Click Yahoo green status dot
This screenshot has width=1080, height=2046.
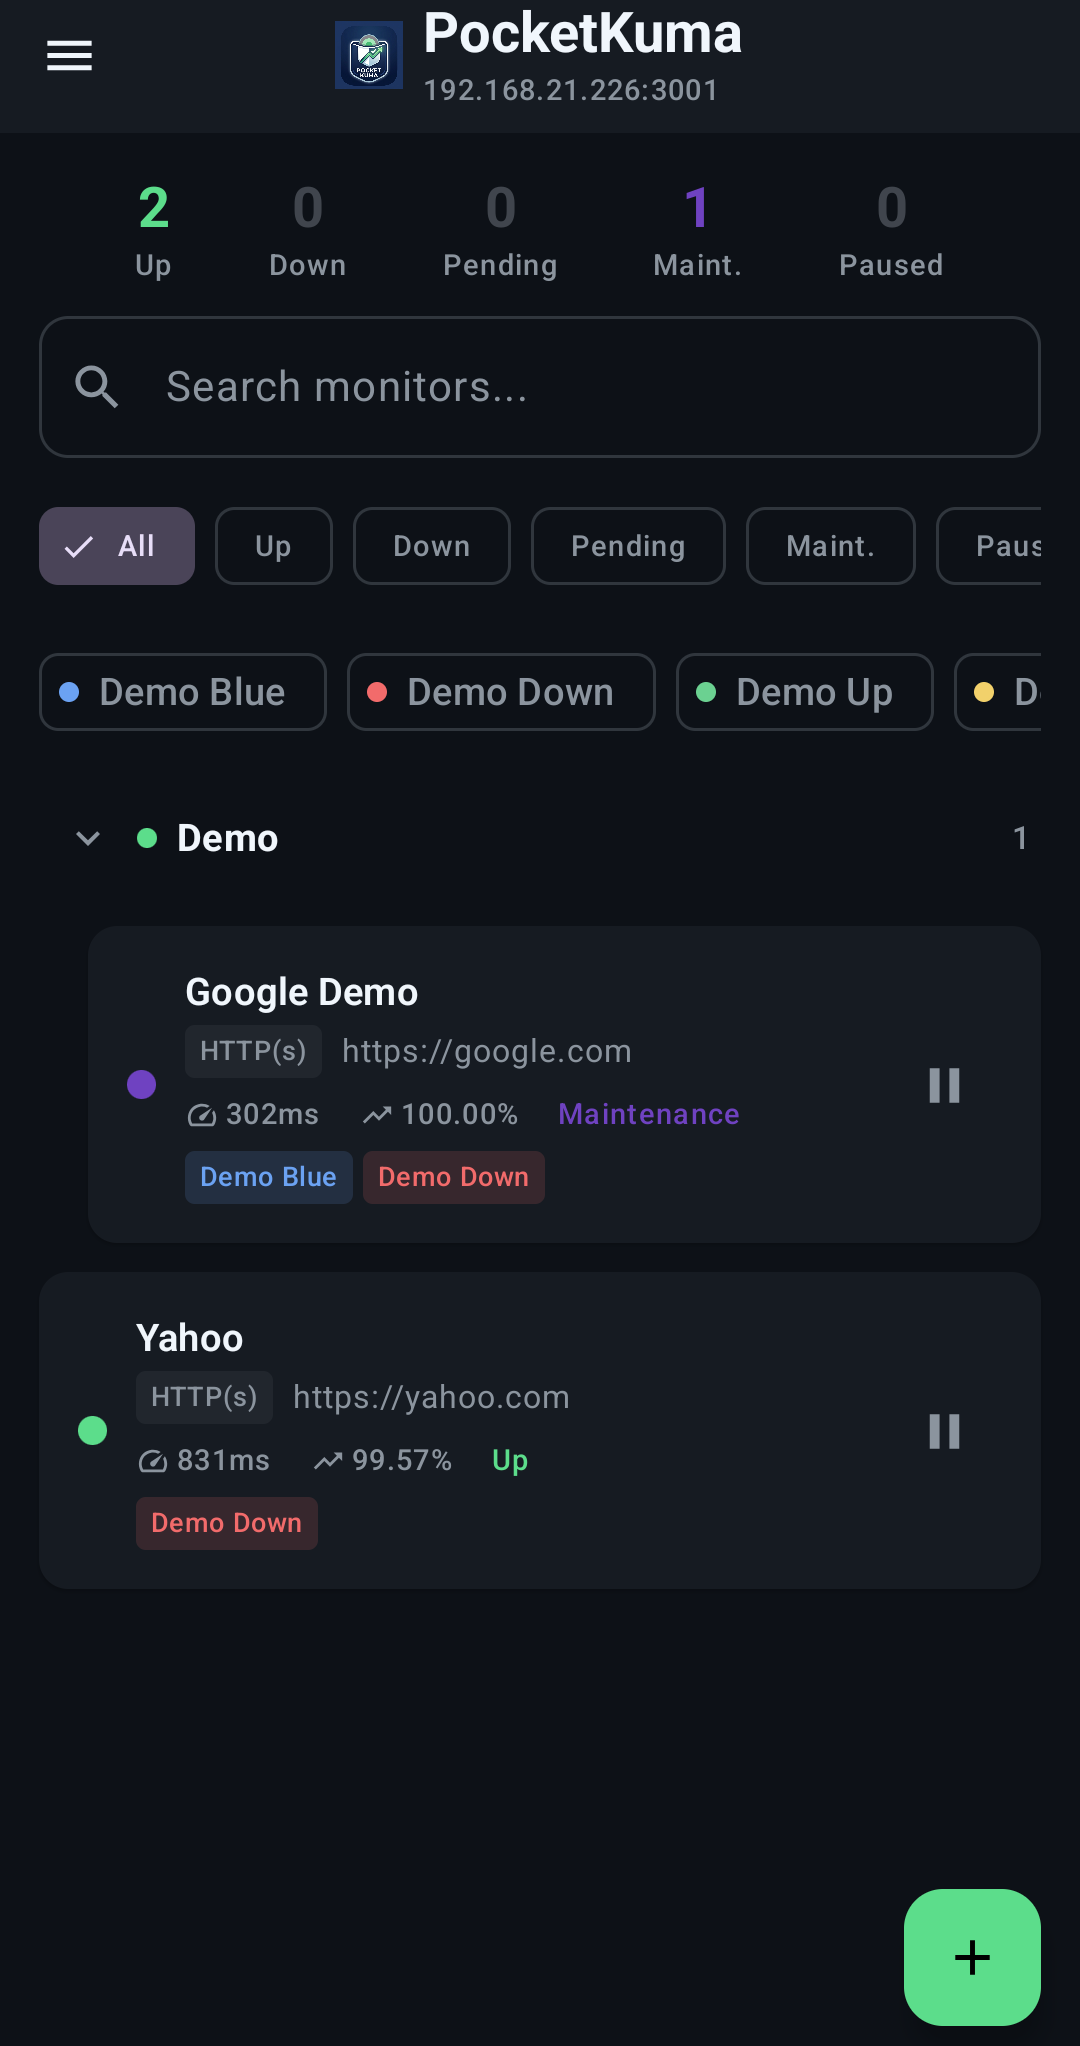click(93, 1430)
